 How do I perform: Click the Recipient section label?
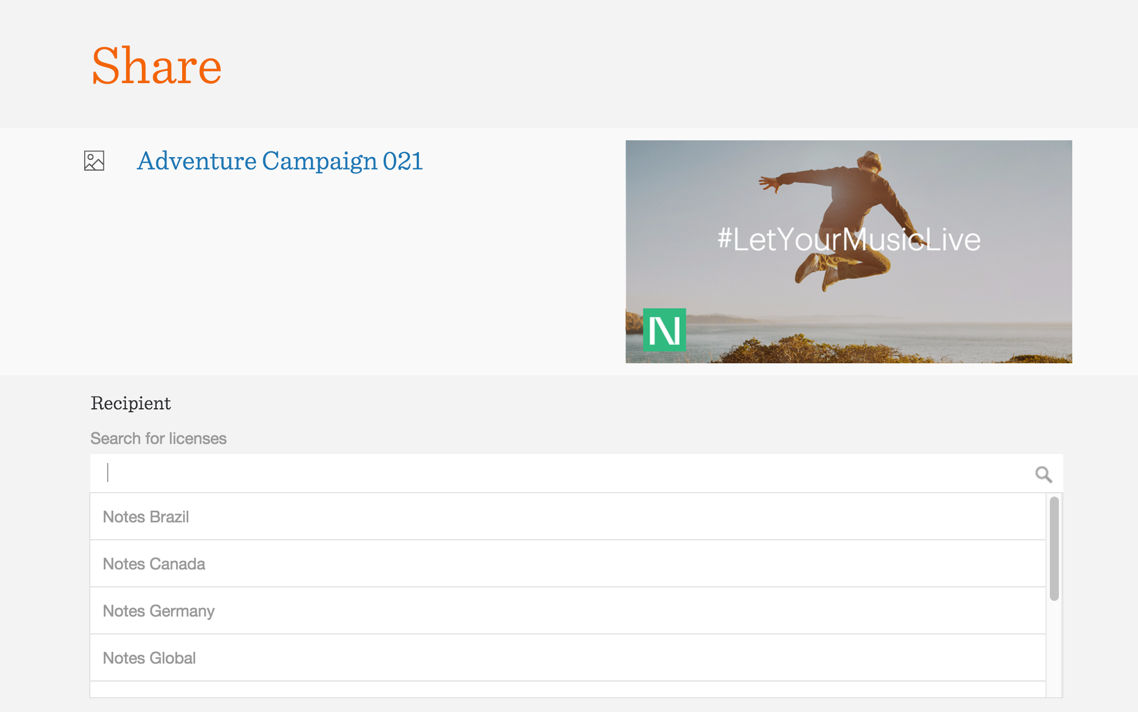pos(131,404)
